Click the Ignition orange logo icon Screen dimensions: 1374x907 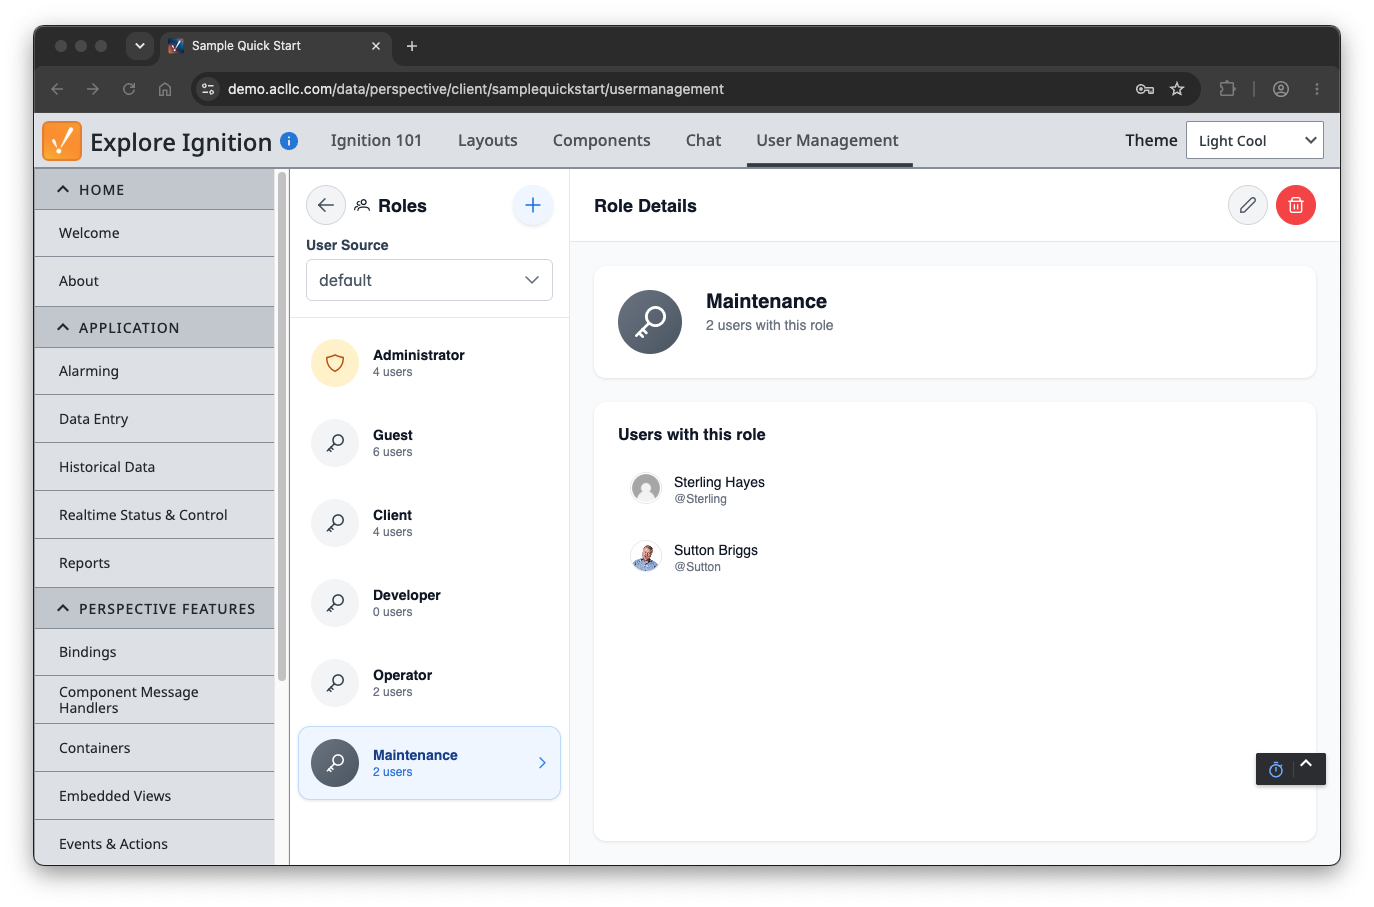coord(62,141)
